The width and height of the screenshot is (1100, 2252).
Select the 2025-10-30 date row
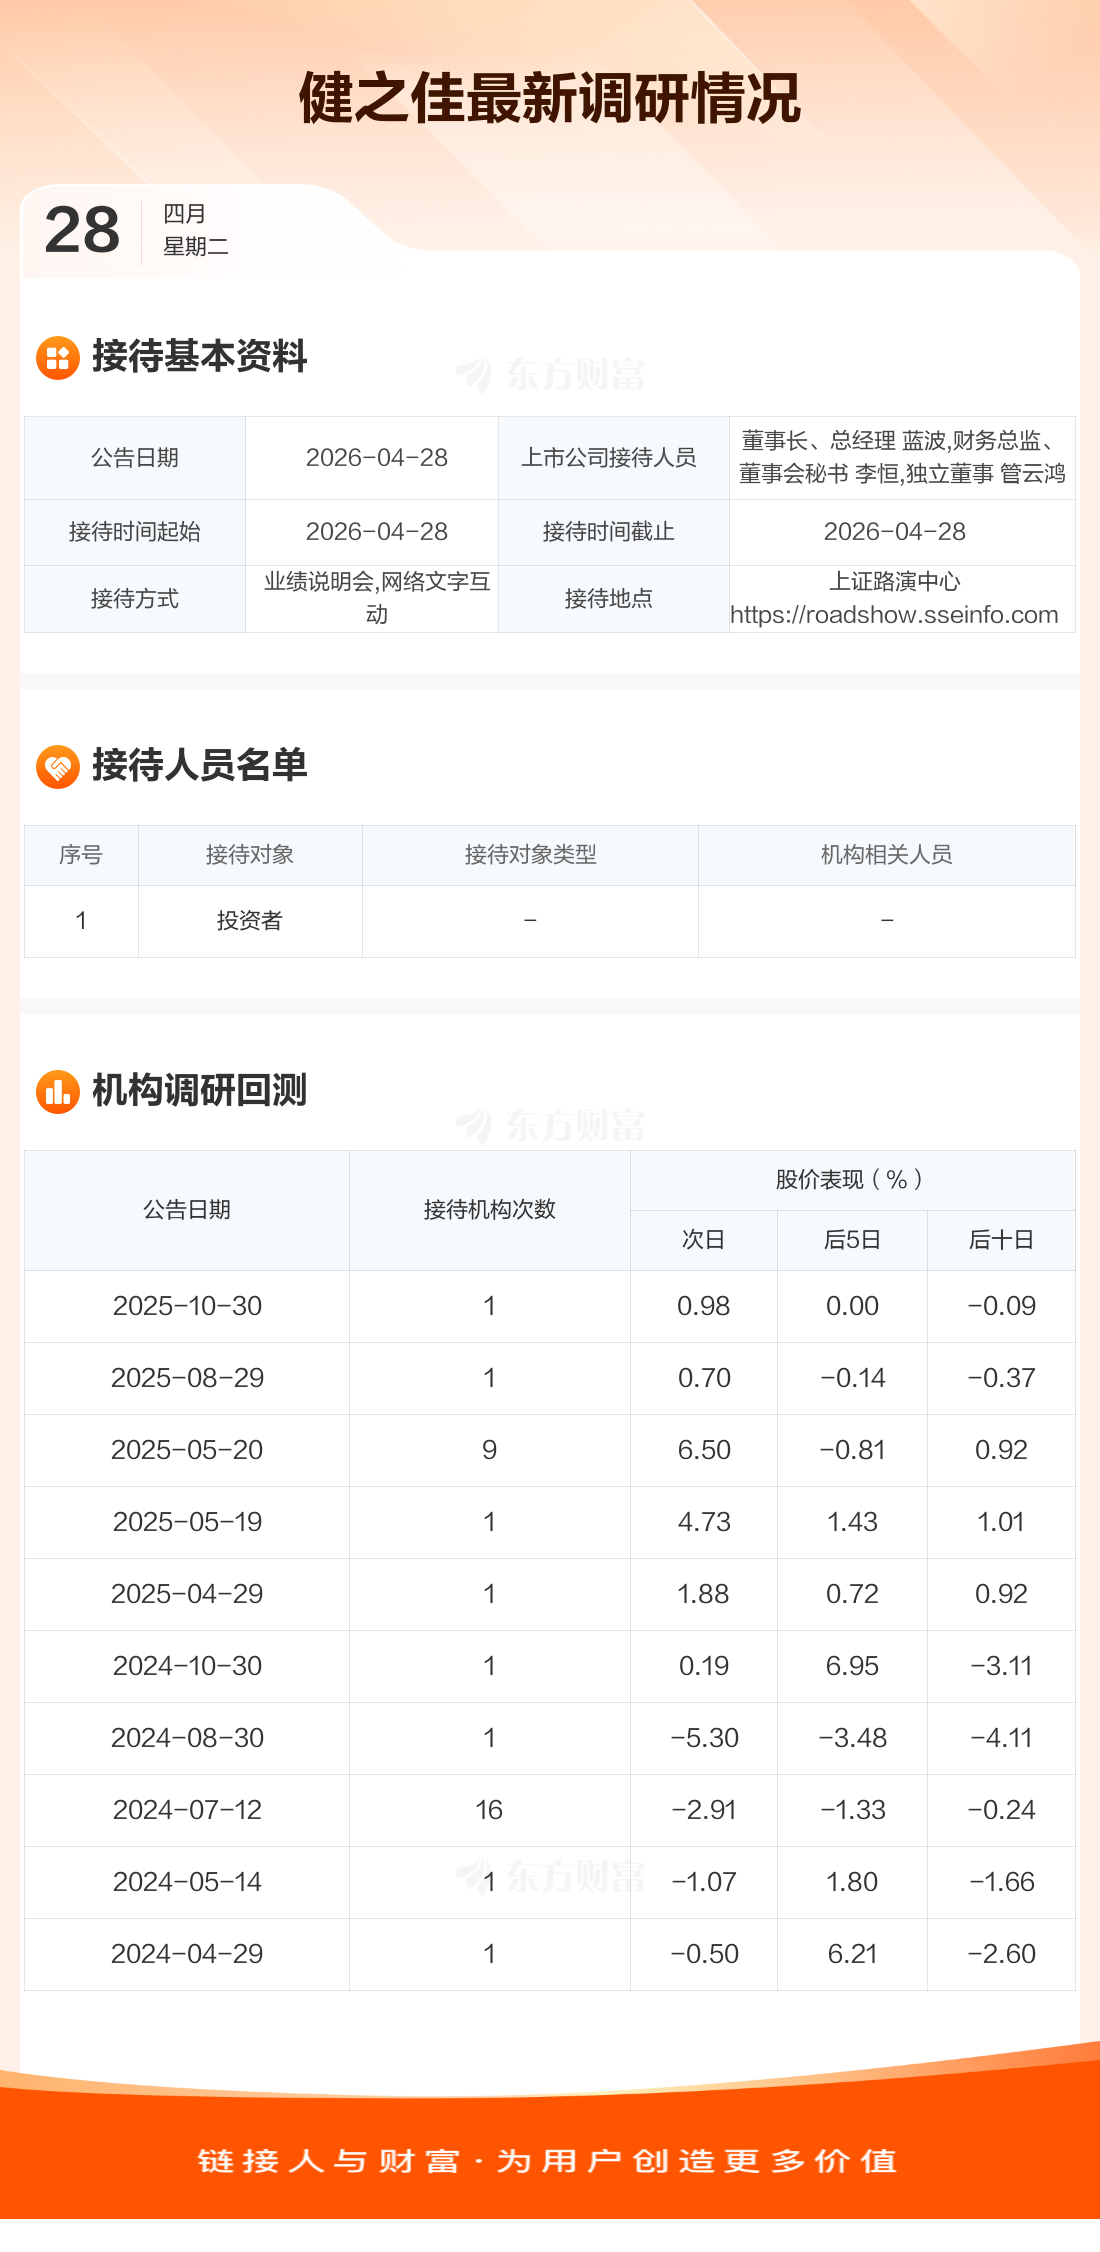click(550, 1306)
